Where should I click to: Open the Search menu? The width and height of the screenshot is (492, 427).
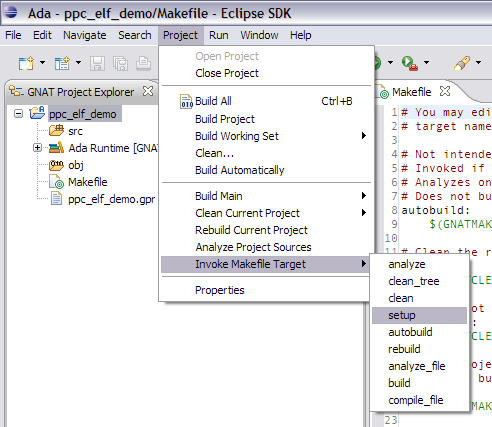pyautogui.click(x=135, y=35)
